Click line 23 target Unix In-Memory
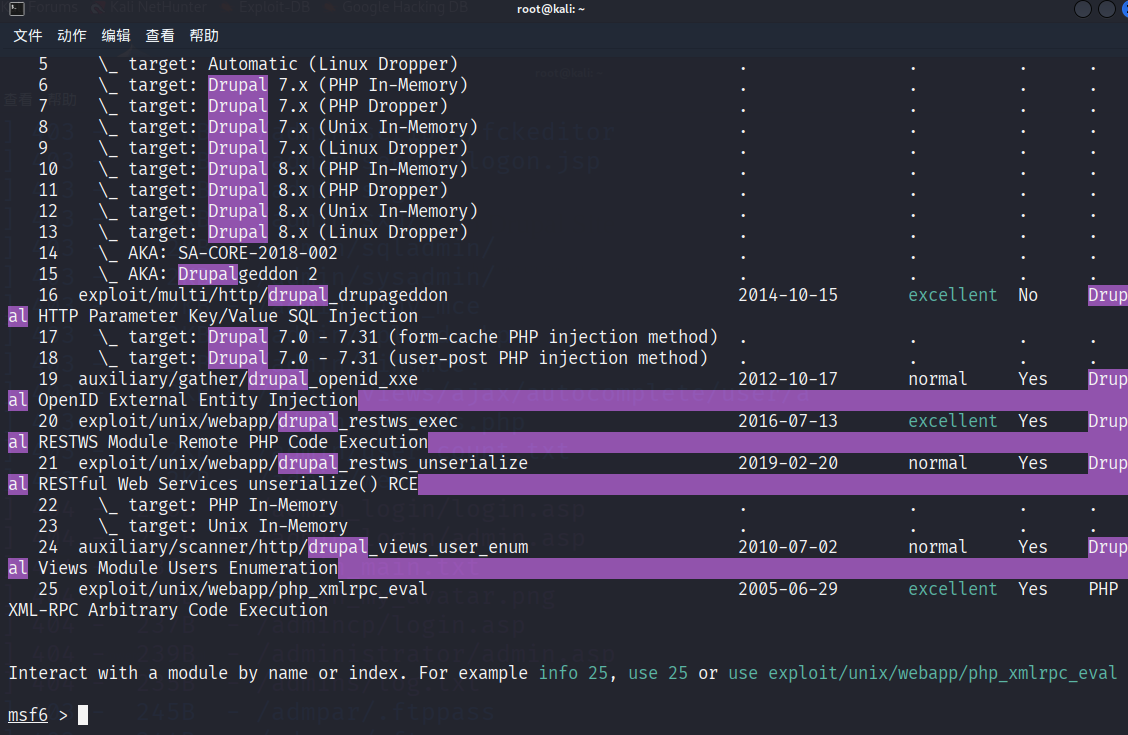The height and width of the screenshot is (735, 1128). pyautogui.click(x=223, y=526)
